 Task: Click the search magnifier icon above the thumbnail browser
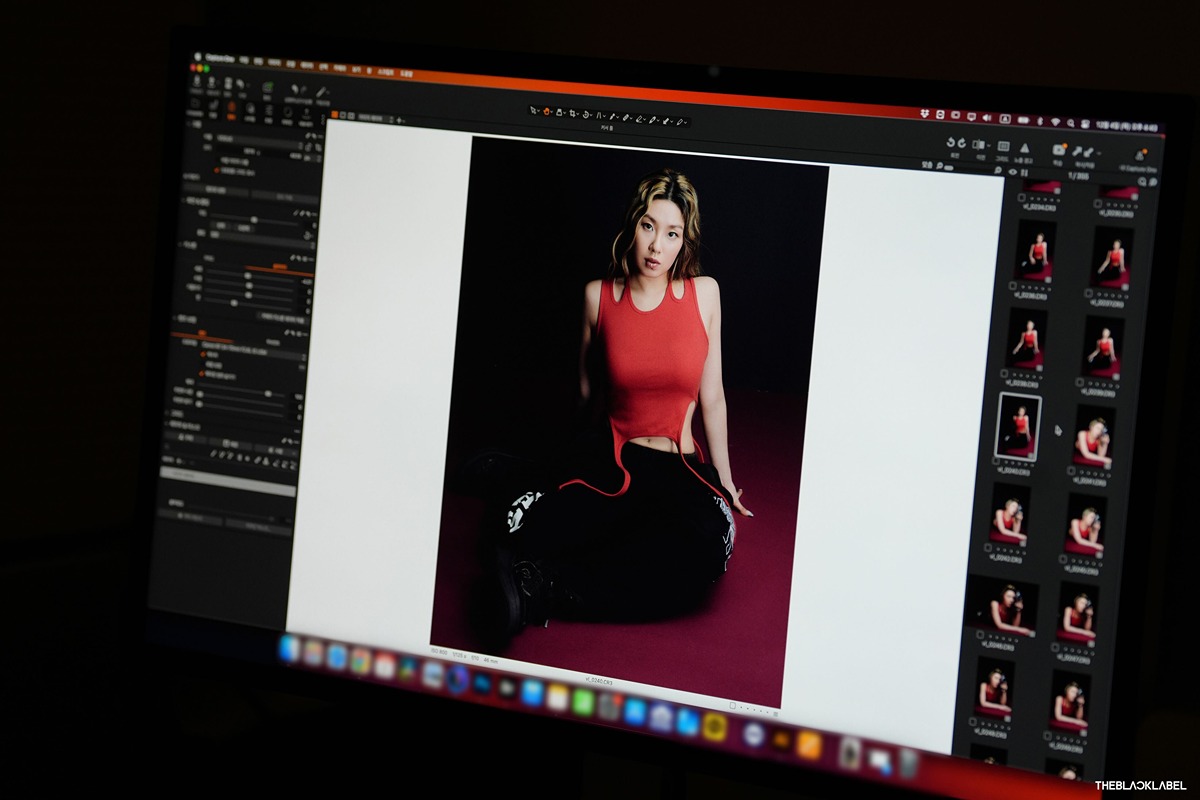tap(996, 171)
